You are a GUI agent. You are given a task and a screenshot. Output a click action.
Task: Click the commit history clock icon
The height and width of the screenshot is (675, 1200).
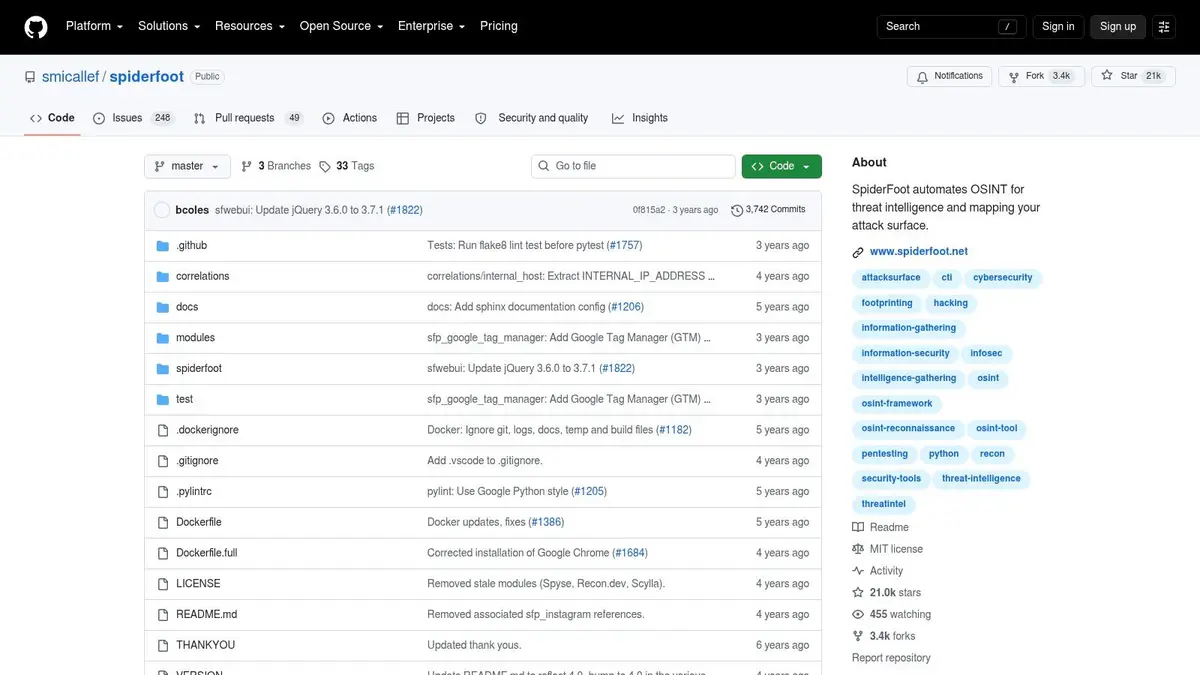(737, 210)
